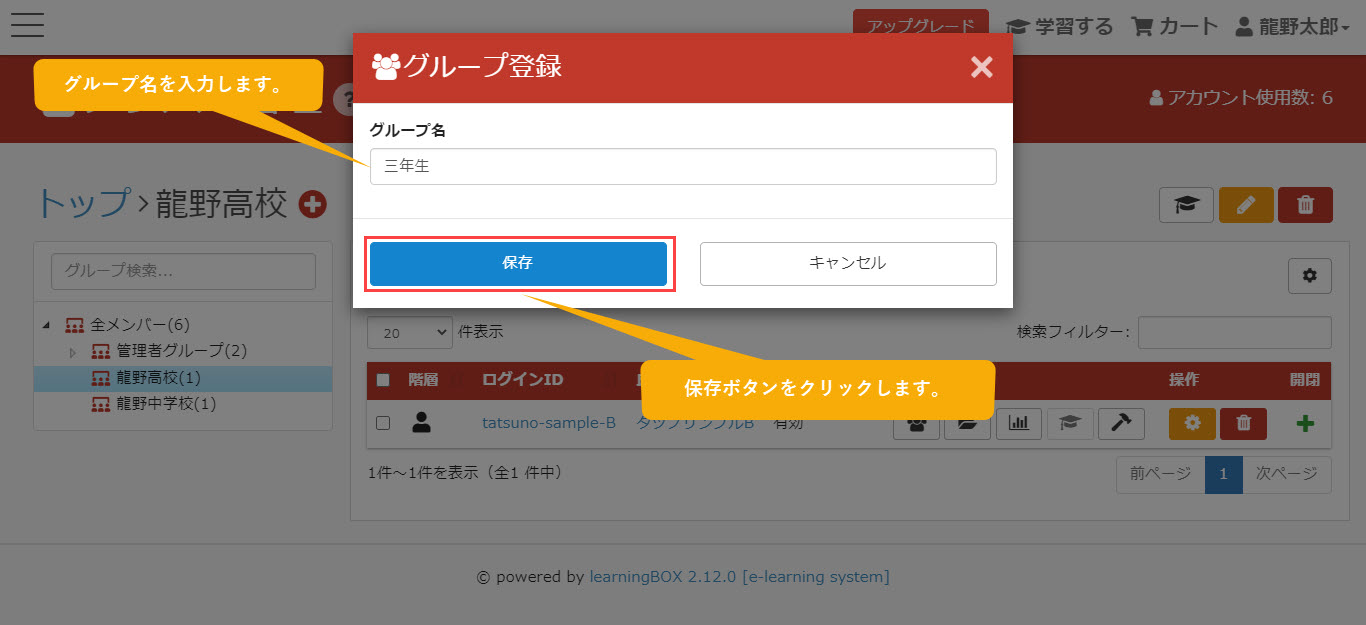Open the gear settings button above table
Screen dimensions: 1366x625
coord(1309,276)
